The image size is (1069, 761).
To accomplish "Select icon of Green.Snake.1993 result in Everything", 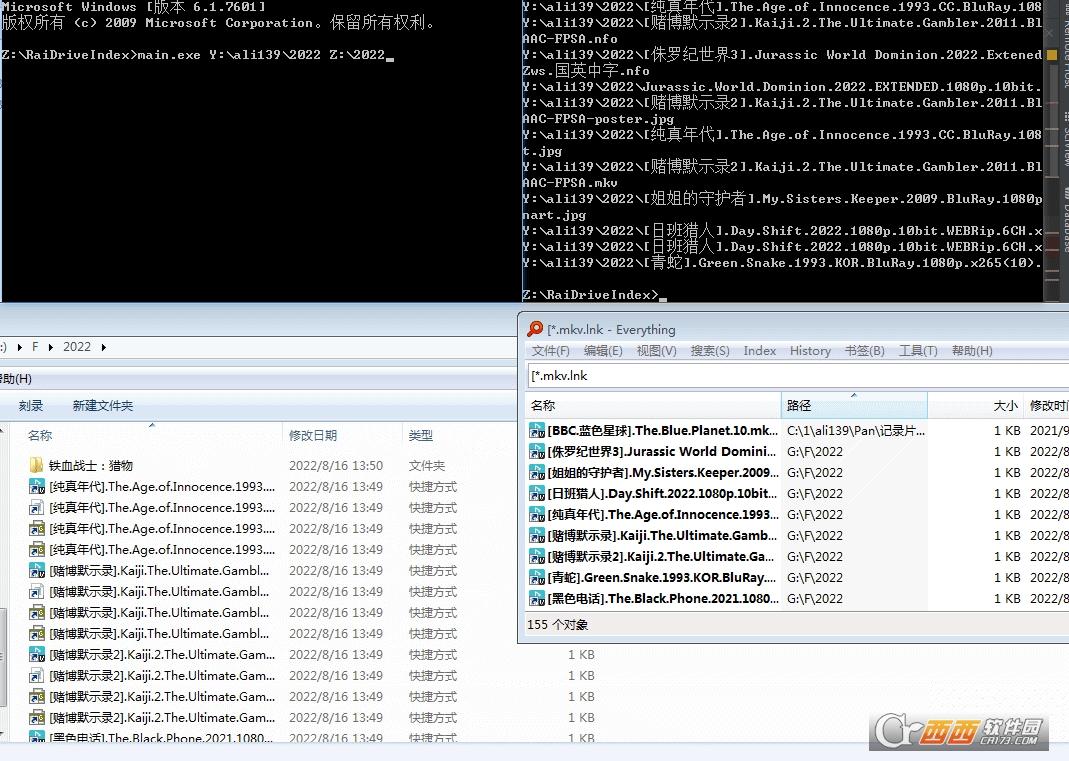I will coord(537,578).
